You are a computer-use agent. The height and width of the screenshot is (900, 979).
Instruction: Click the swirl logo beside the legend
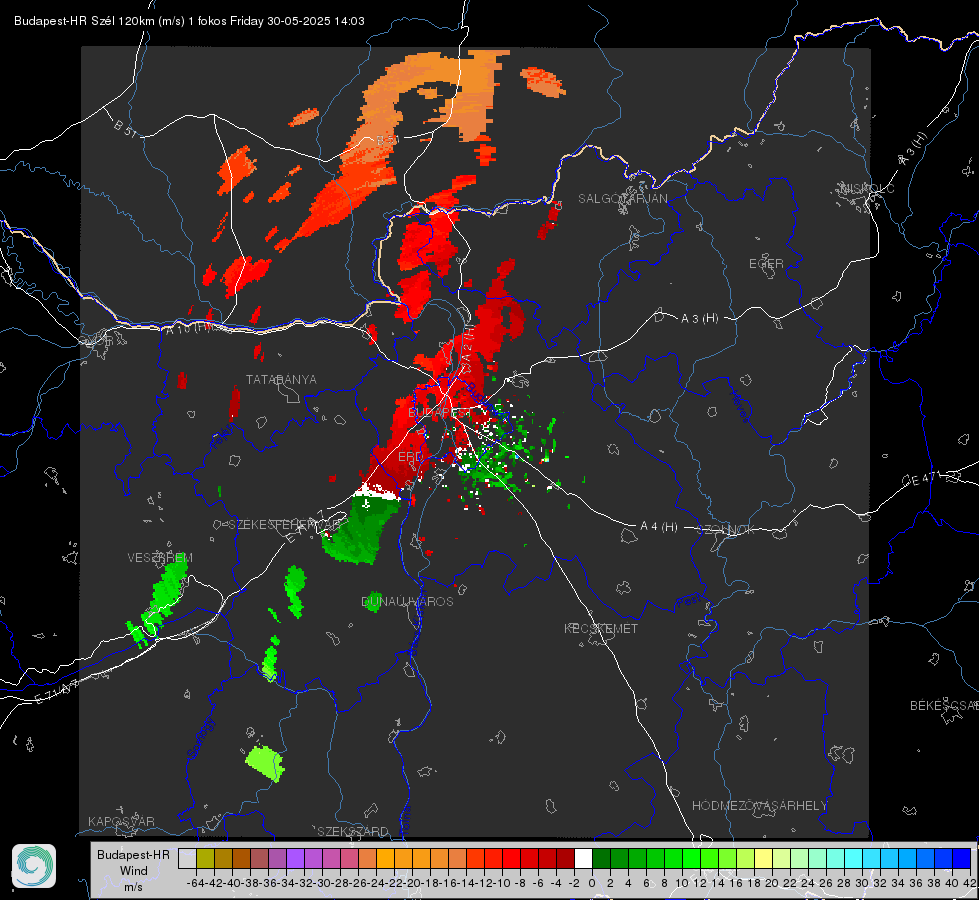pyautogui.click(x=34, y=866)
